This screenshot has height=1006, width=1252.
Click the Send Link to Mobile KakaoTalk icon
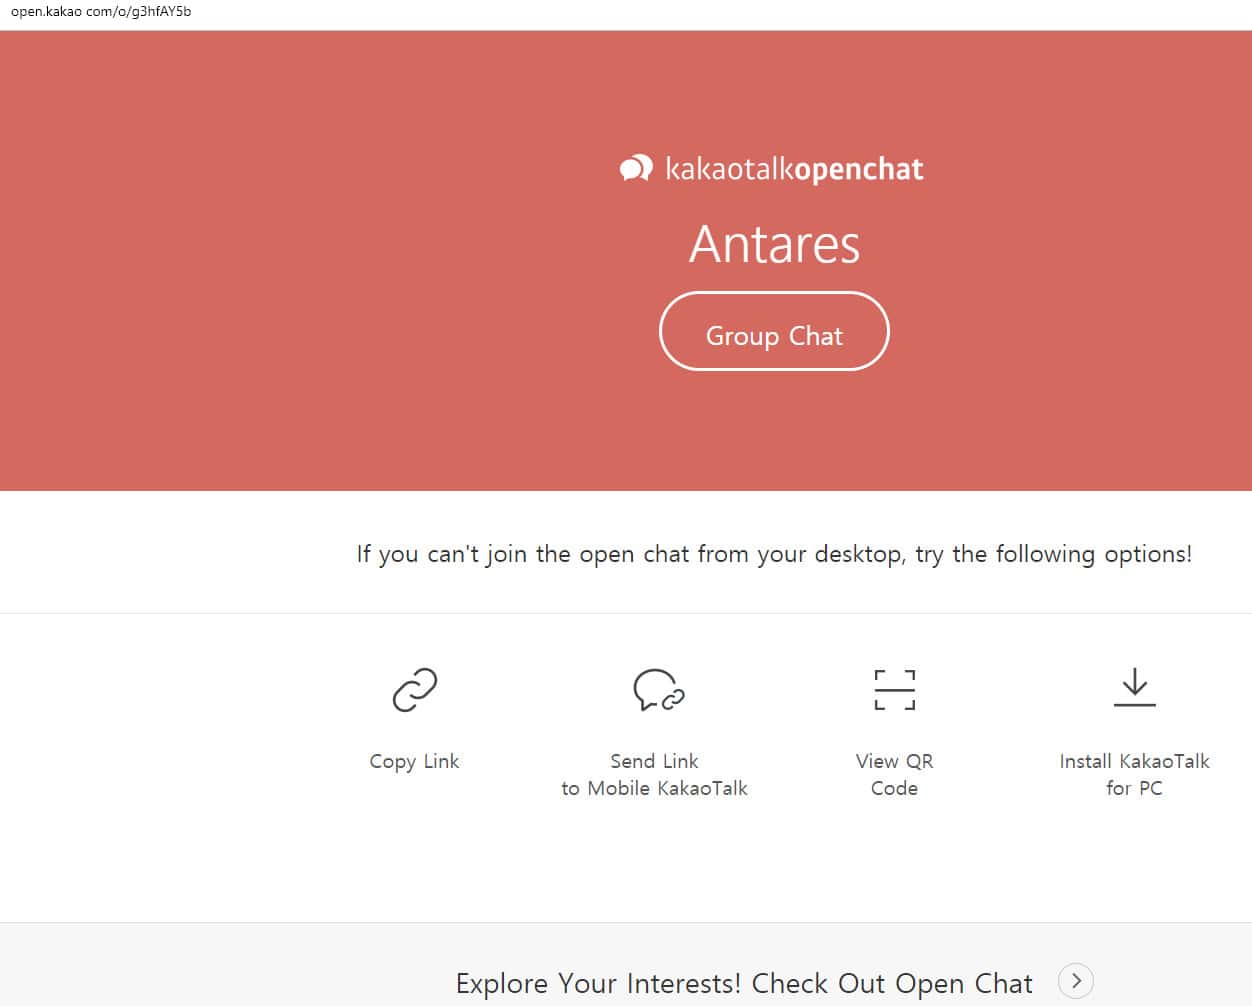tap(658, 690)
